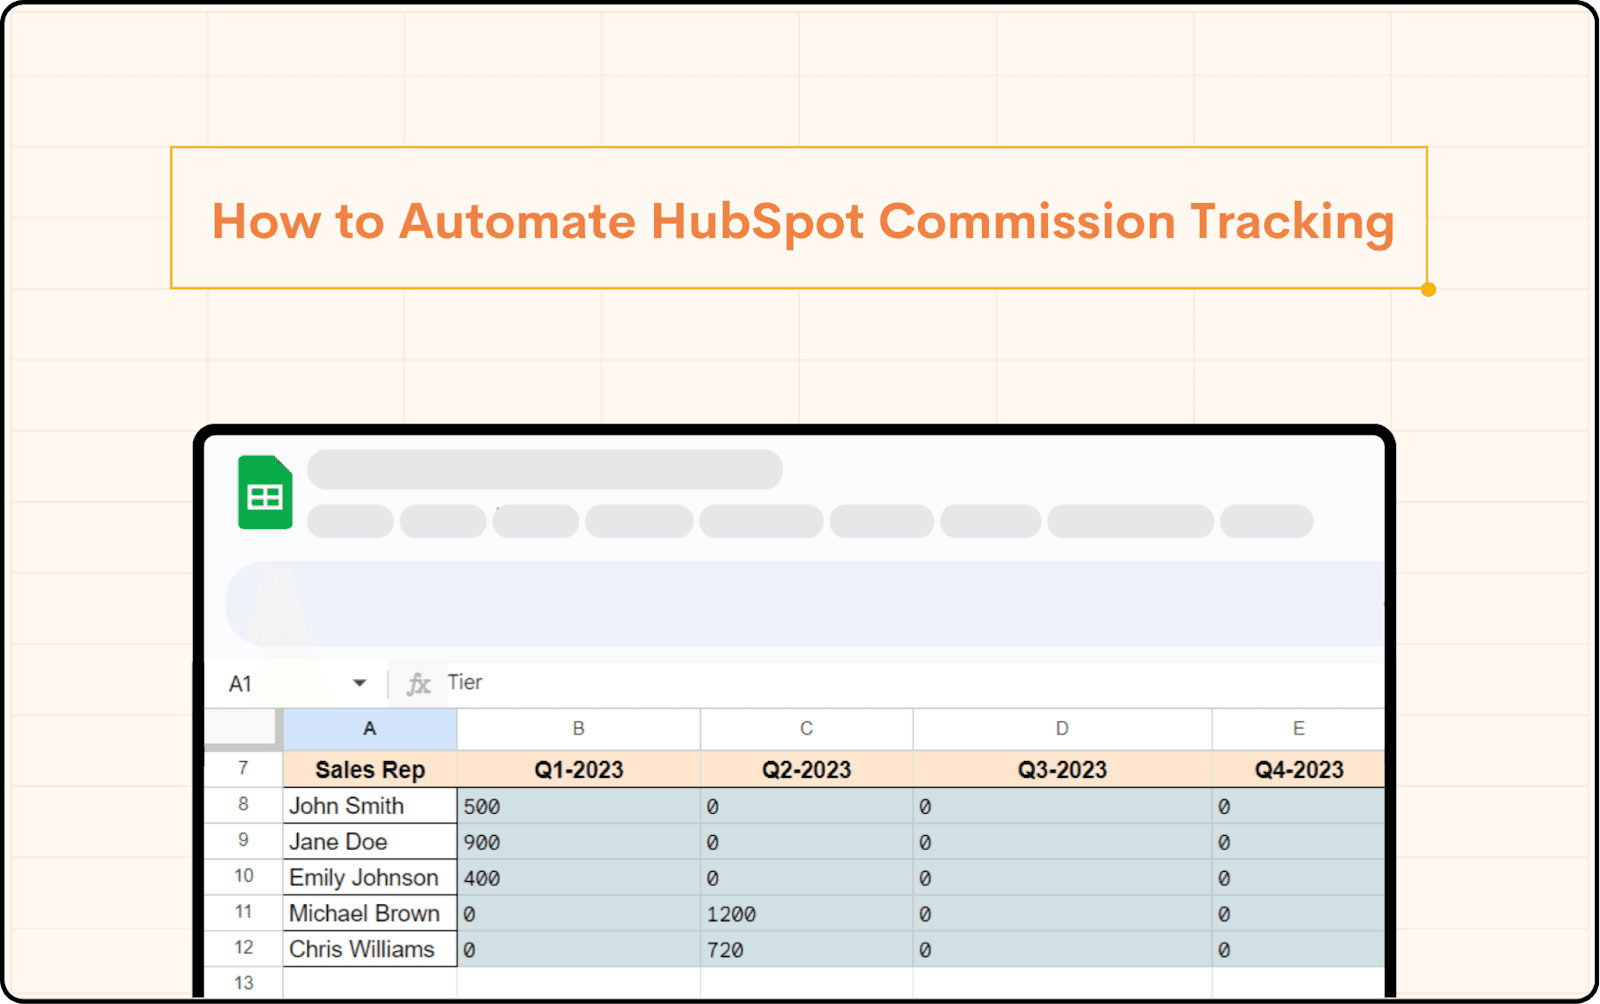Click Chris Williams' Q3-2023 zero cell
This screenshot has height=1004, width=1600.
[1062, 950]
